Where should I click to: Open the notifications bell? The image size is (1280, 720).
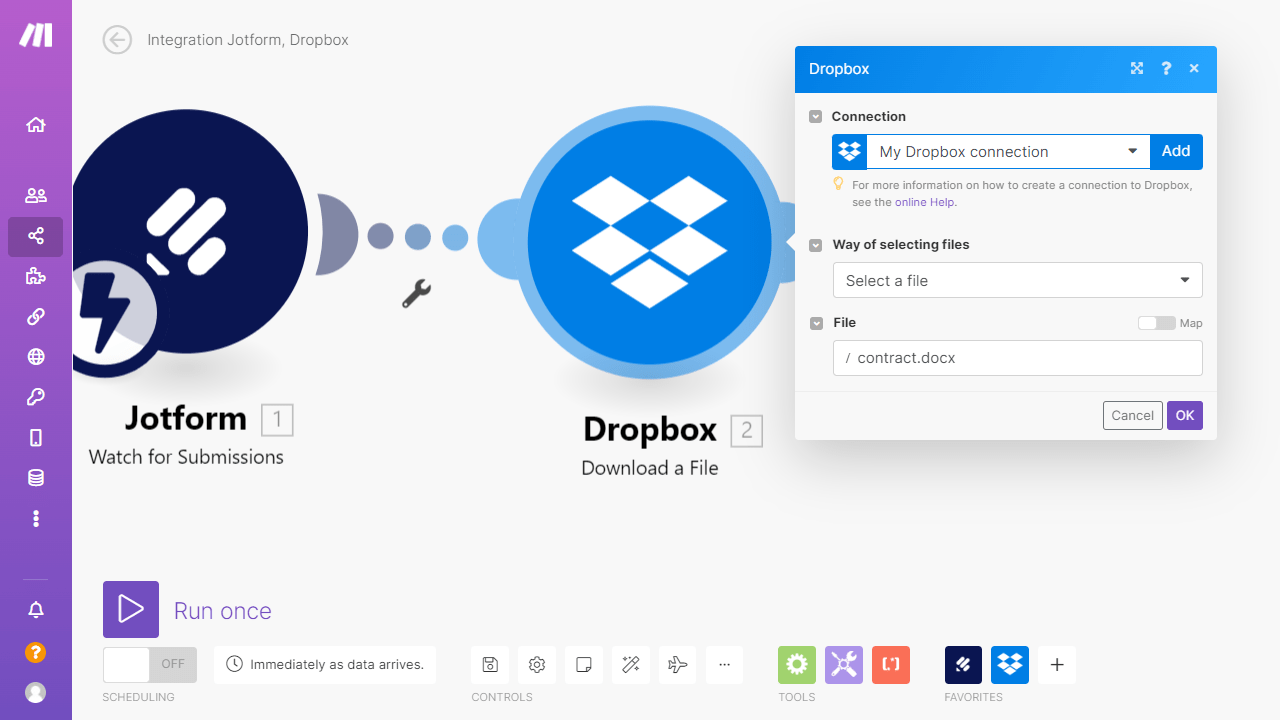[36, 610]
